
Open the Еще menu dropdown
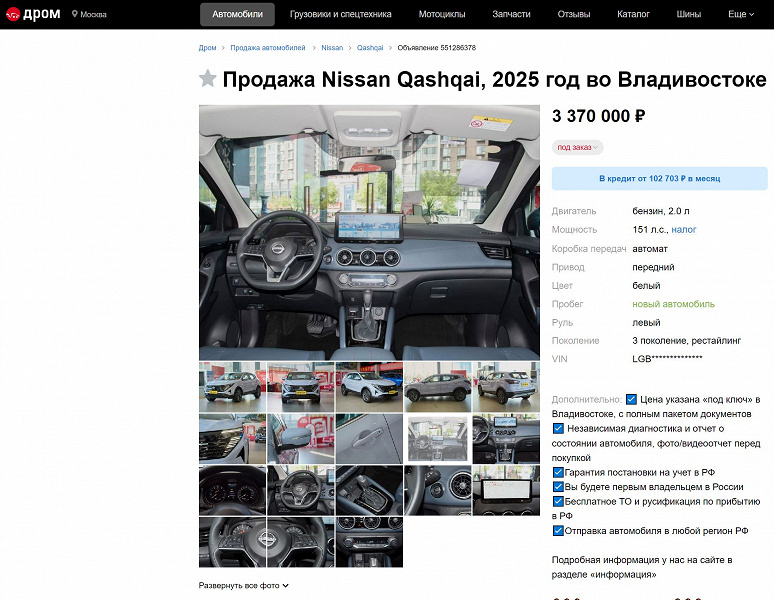[x=741, y=14]
